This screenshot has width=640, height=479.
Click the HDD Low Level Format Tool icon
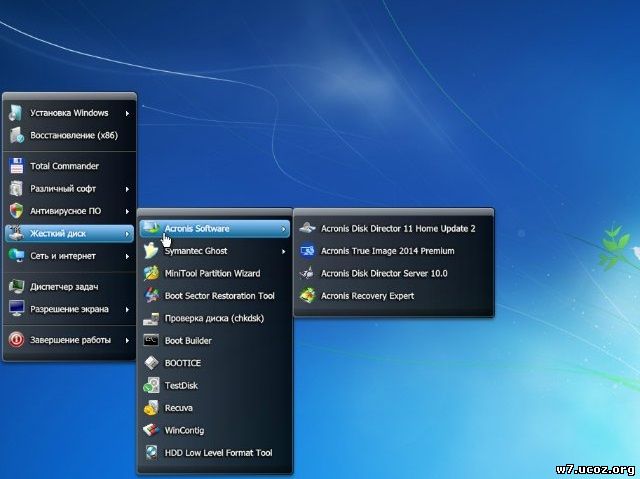click(x=151, y=453)
